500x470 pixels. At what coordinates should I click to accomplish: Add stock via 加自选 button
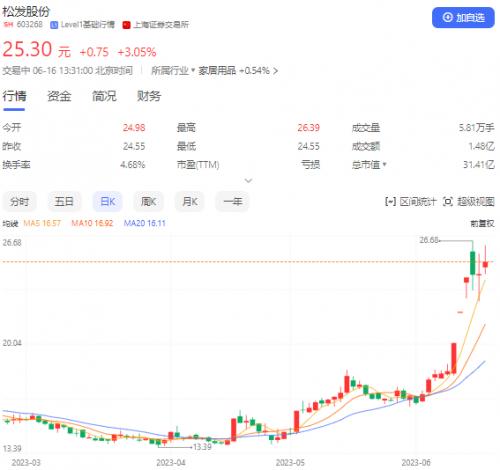point(463,18)
